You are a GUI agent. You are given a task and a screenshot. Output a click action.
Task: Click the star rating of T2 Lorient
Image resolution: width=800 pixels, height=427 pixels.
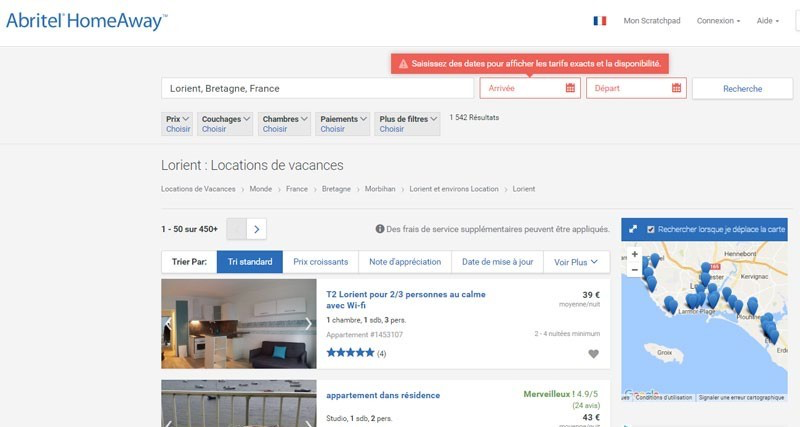click(x=351, y=353)
